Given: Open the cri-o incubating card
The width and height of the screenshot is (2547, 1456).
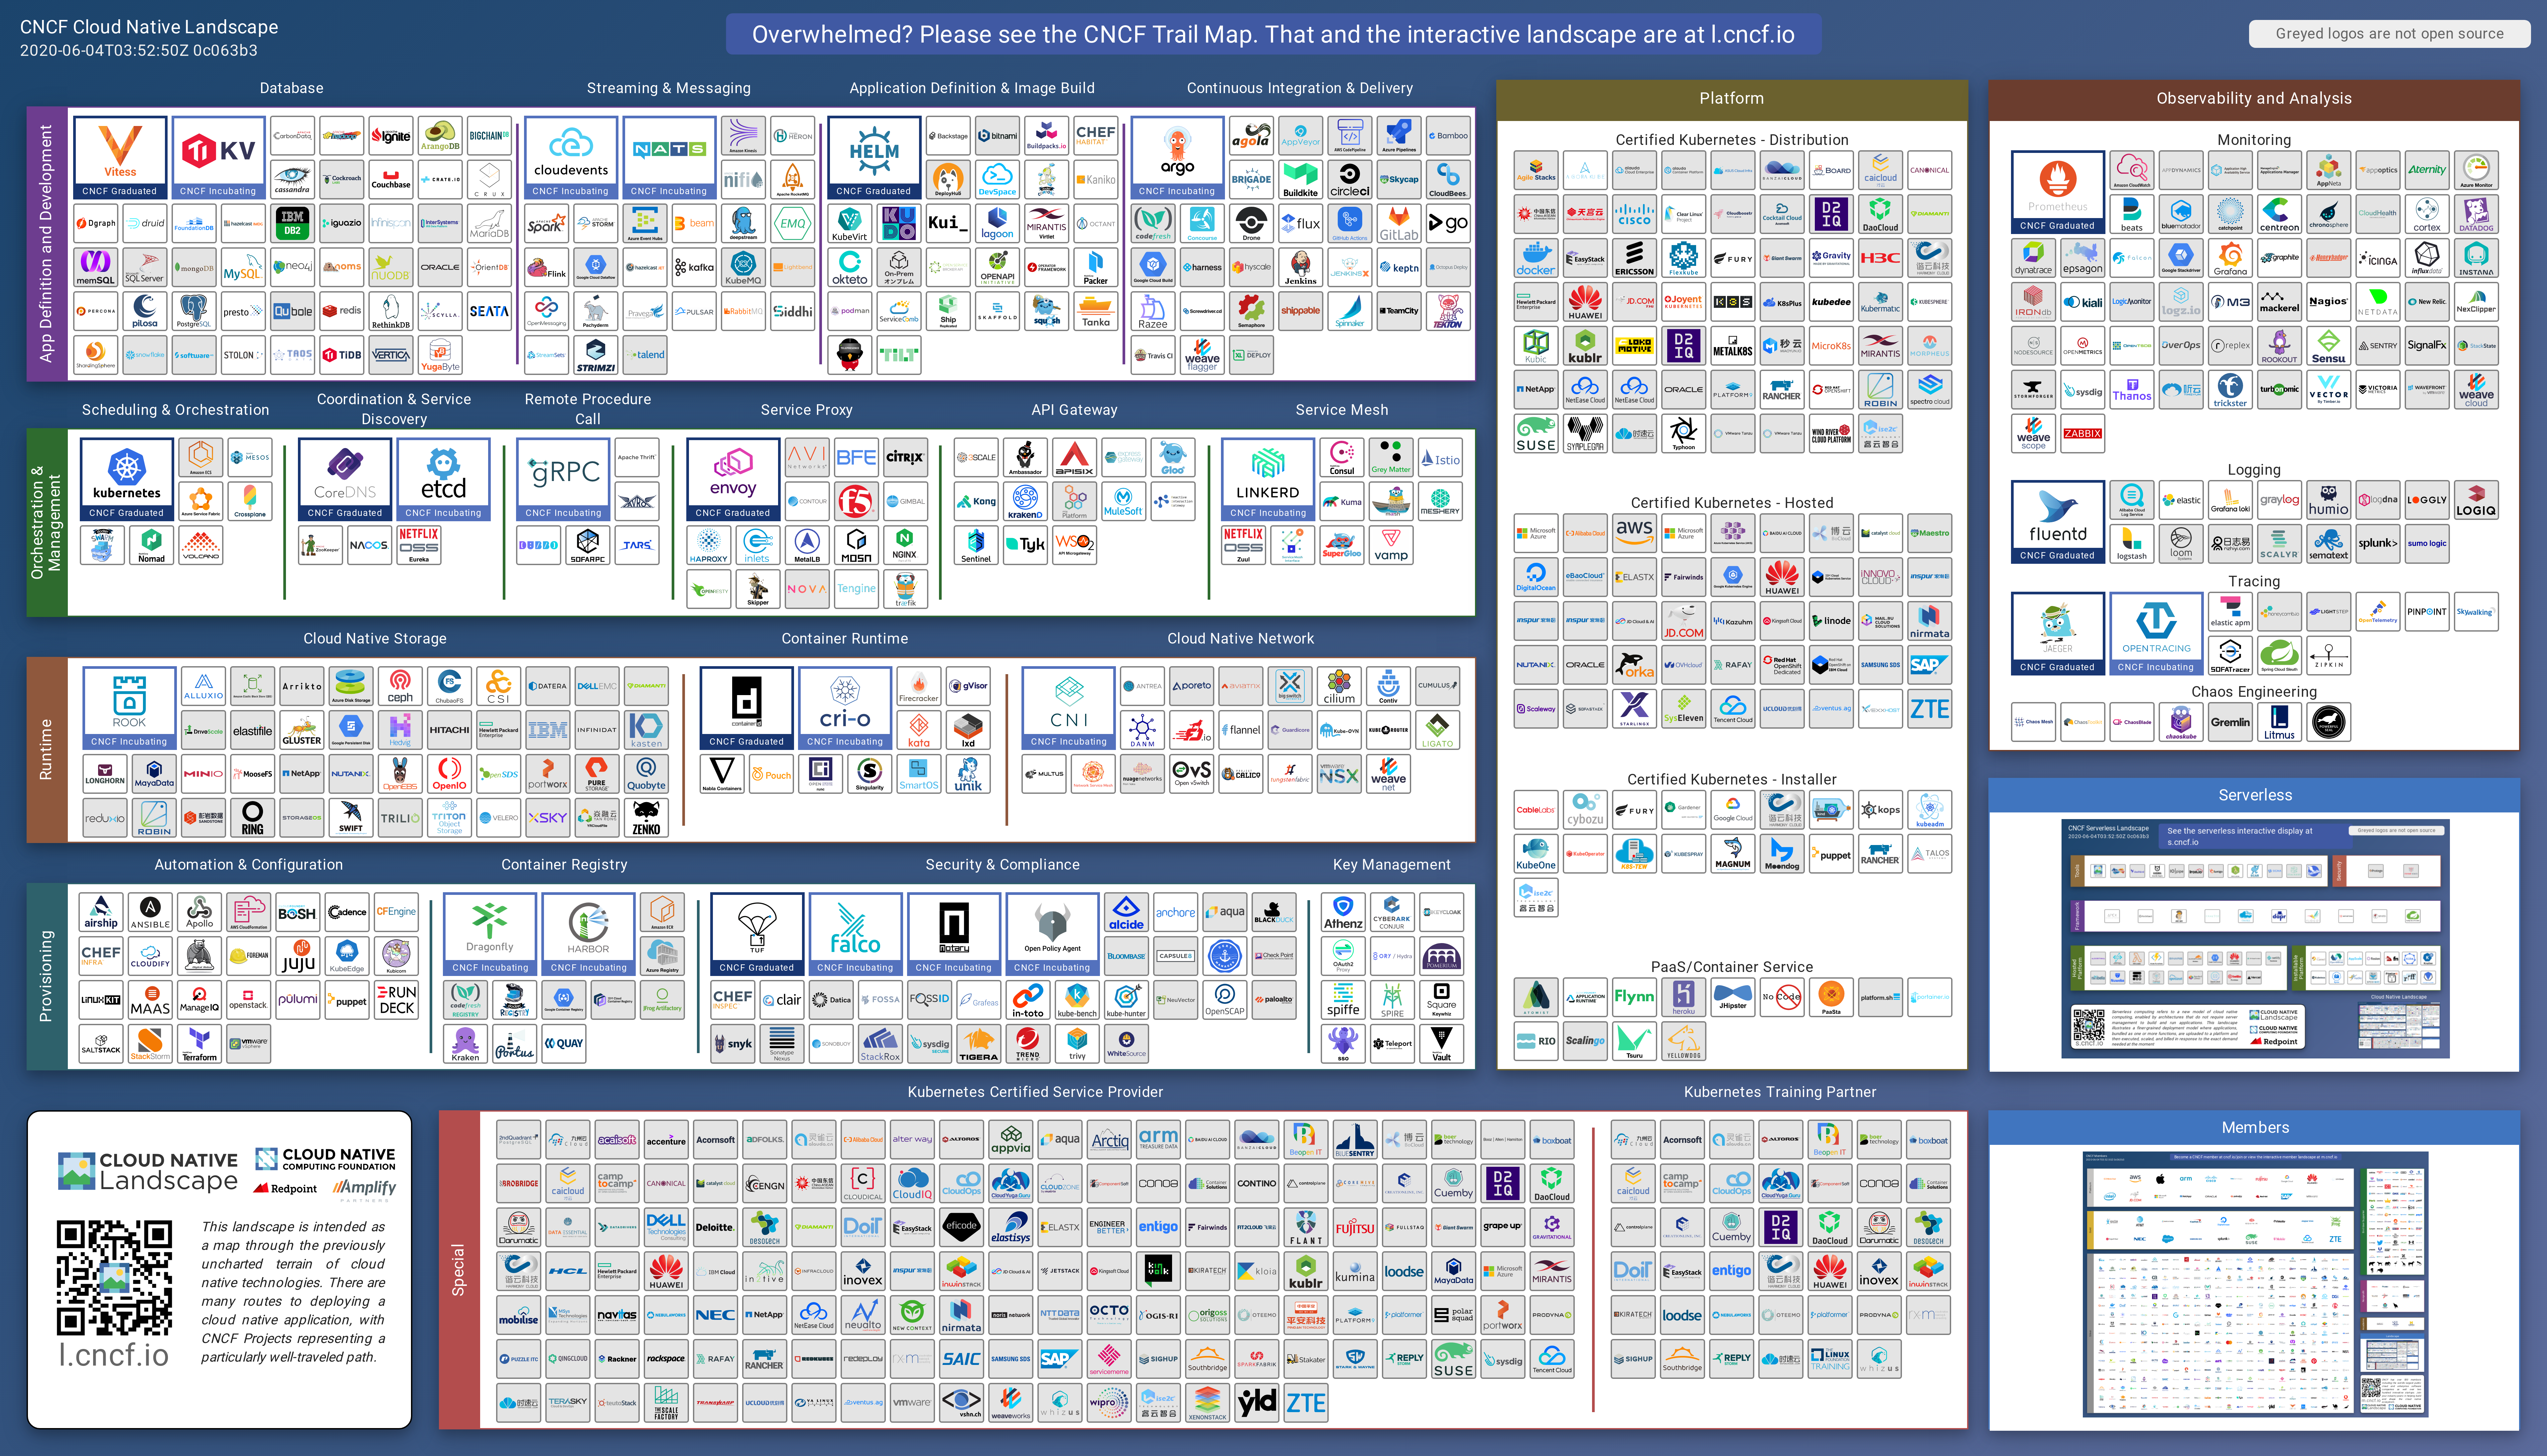Looking at the screenshot, I should tap(845, 708).
